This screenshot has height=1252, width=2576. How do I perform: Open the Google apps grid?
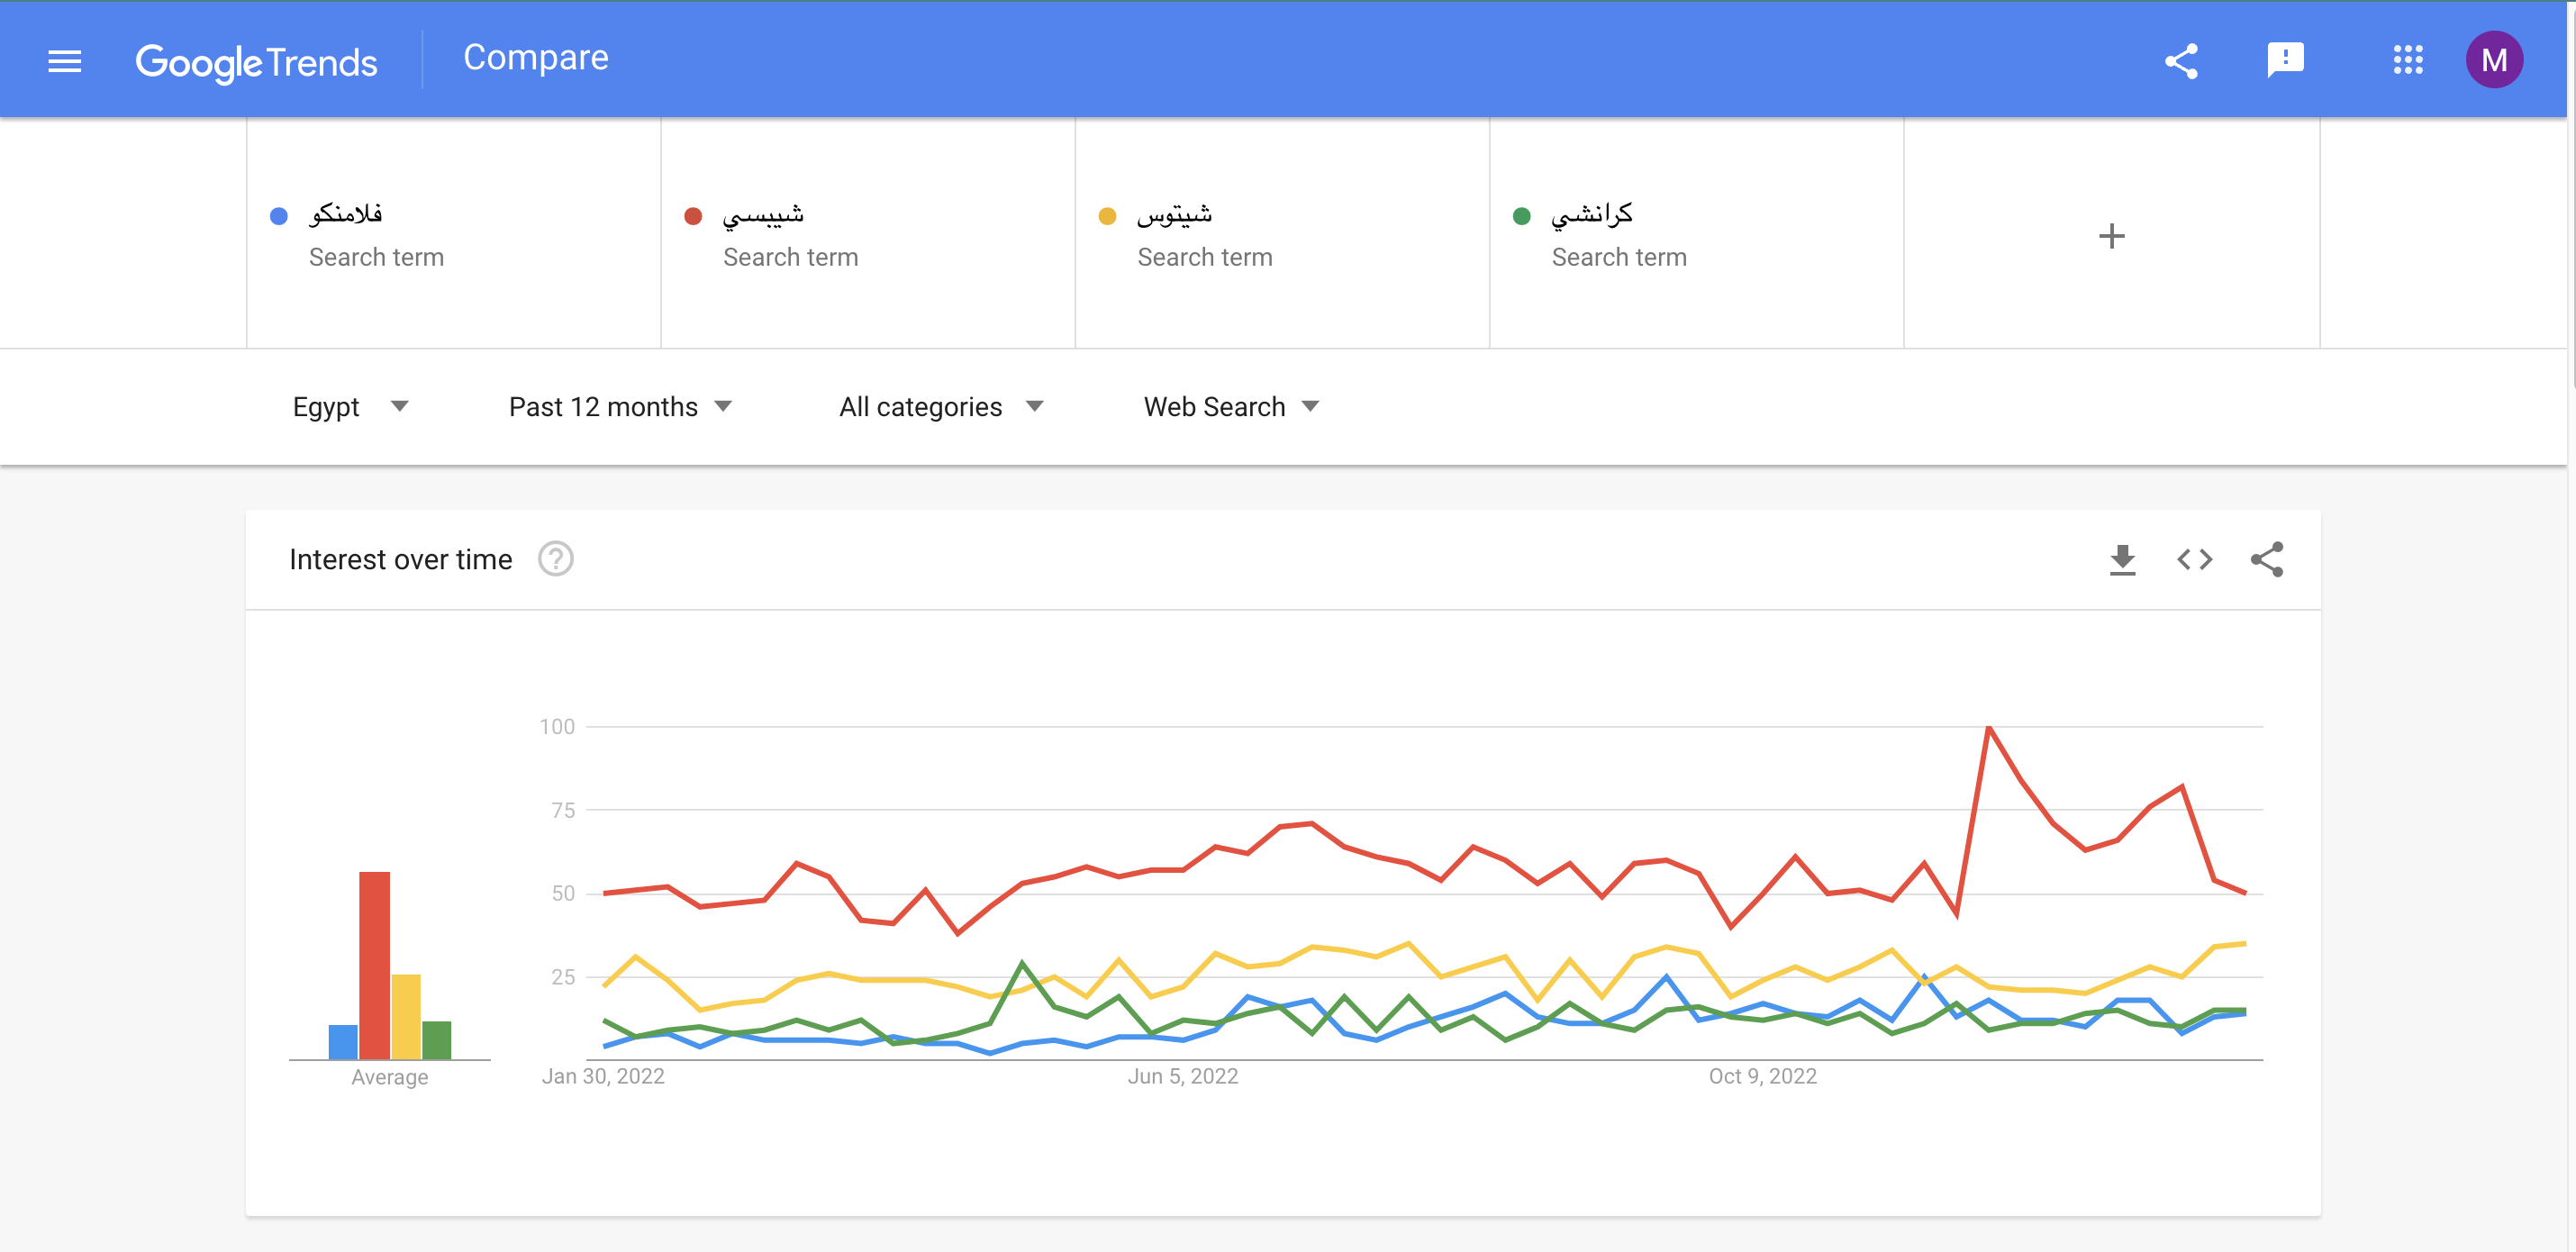(x=2407, y=60)
